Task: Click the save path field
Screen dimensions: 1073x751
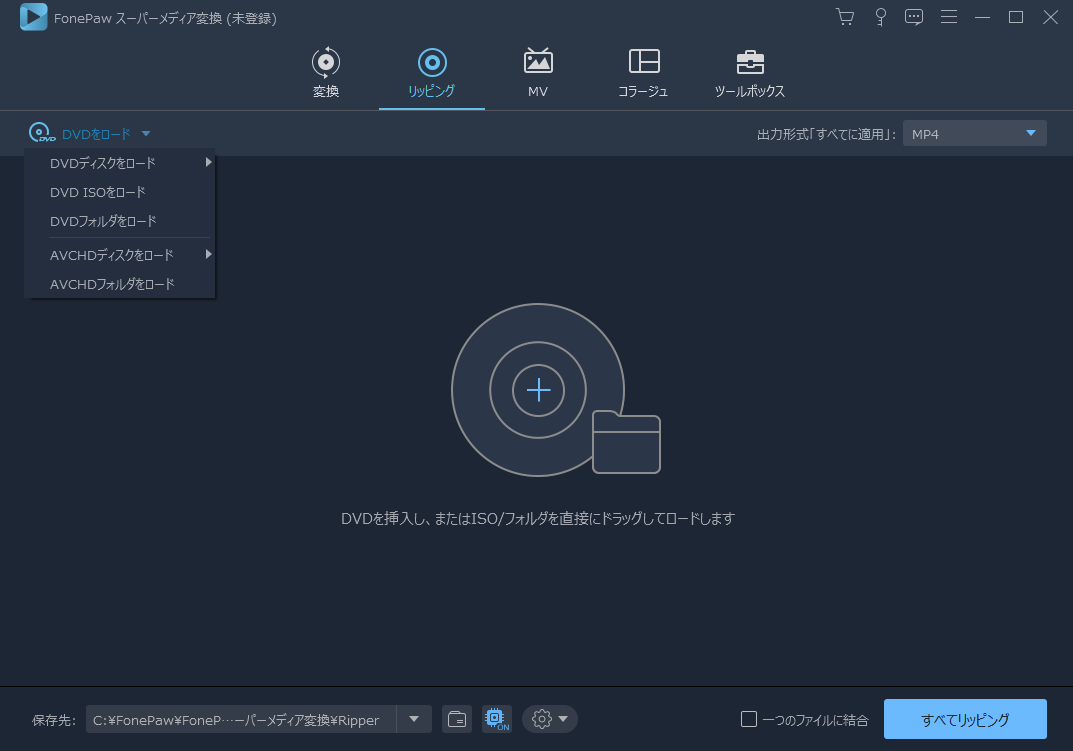Action: tap(241, 720)
